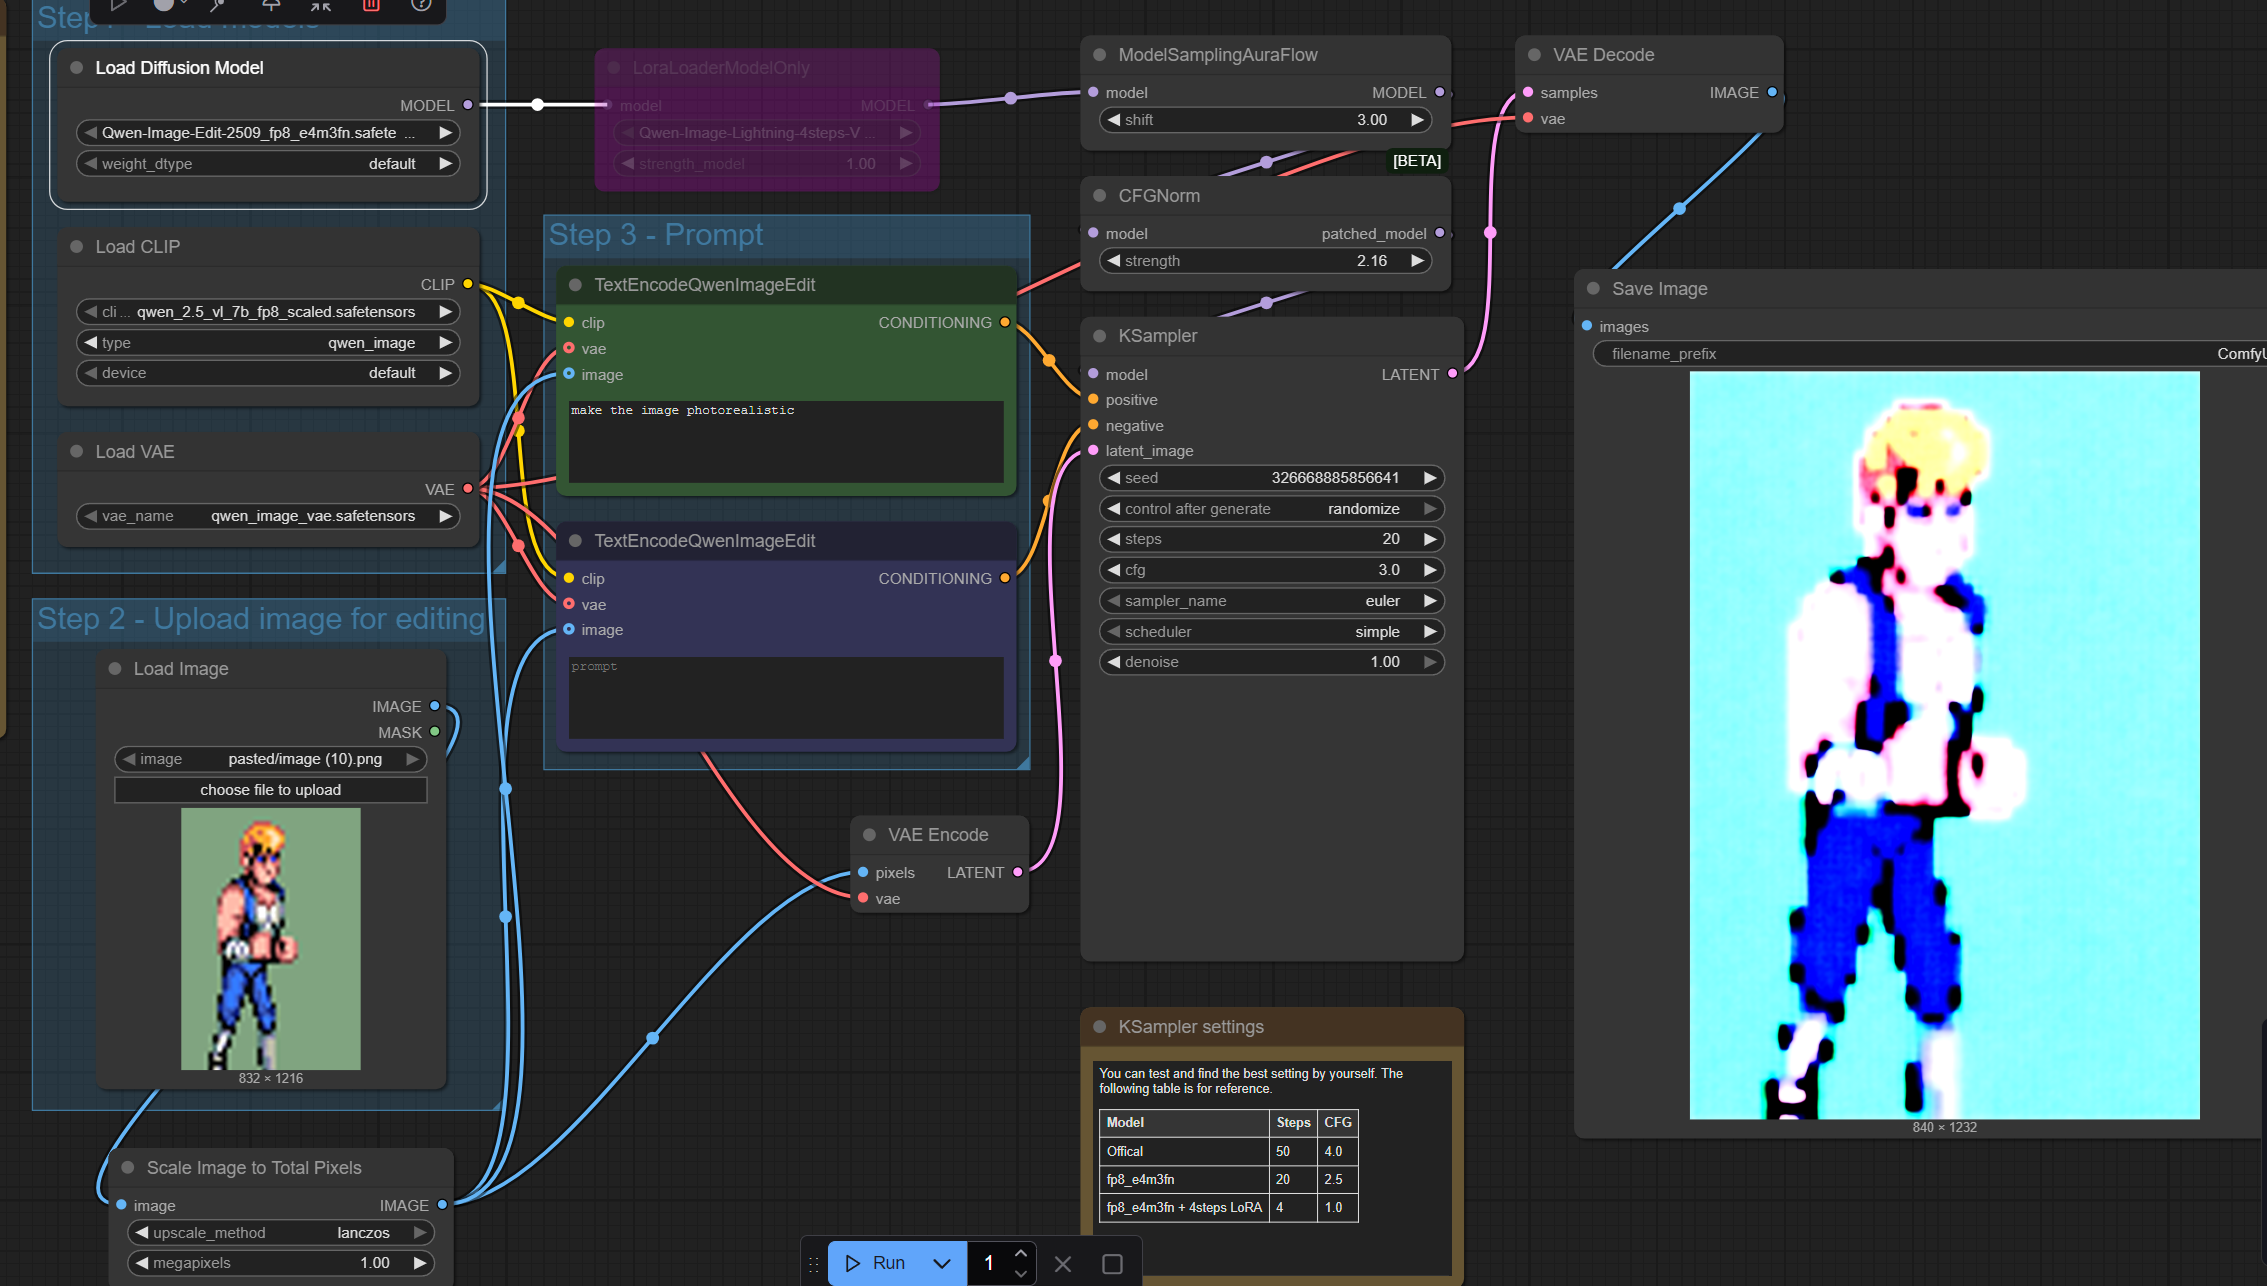Click the play triangle inside the Run button
Screen dimensions: 2267x1286
pos(853,1263)
